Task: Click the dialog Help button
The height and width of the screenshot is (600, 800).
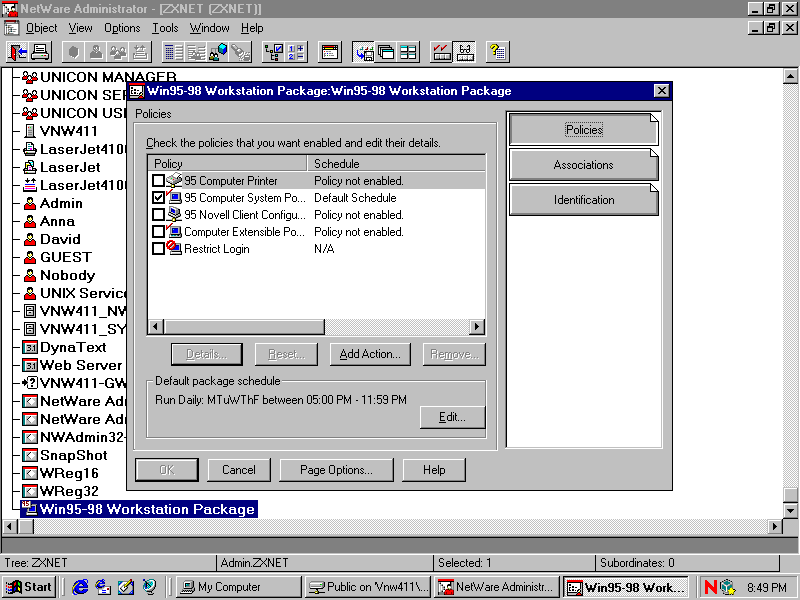Action: 434,470
